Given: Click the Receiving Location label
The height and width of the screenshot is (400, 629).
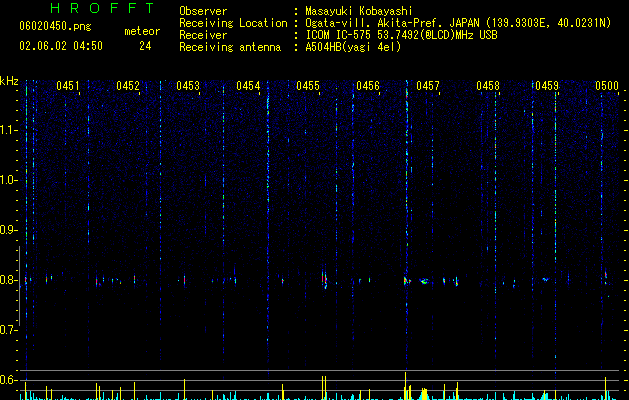Looking at the screenshot, I should click(233, 23).
